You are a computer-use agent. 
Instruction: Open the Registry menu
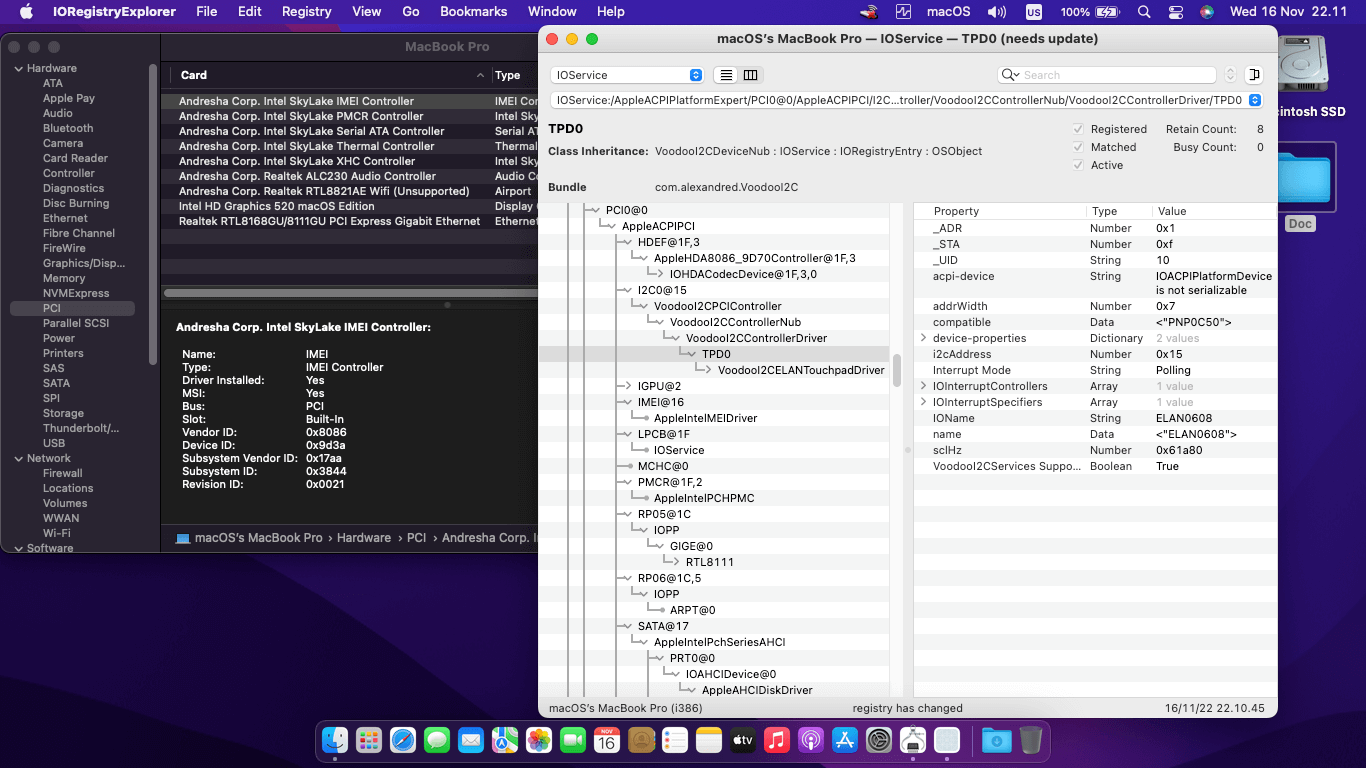pos(306,12)
